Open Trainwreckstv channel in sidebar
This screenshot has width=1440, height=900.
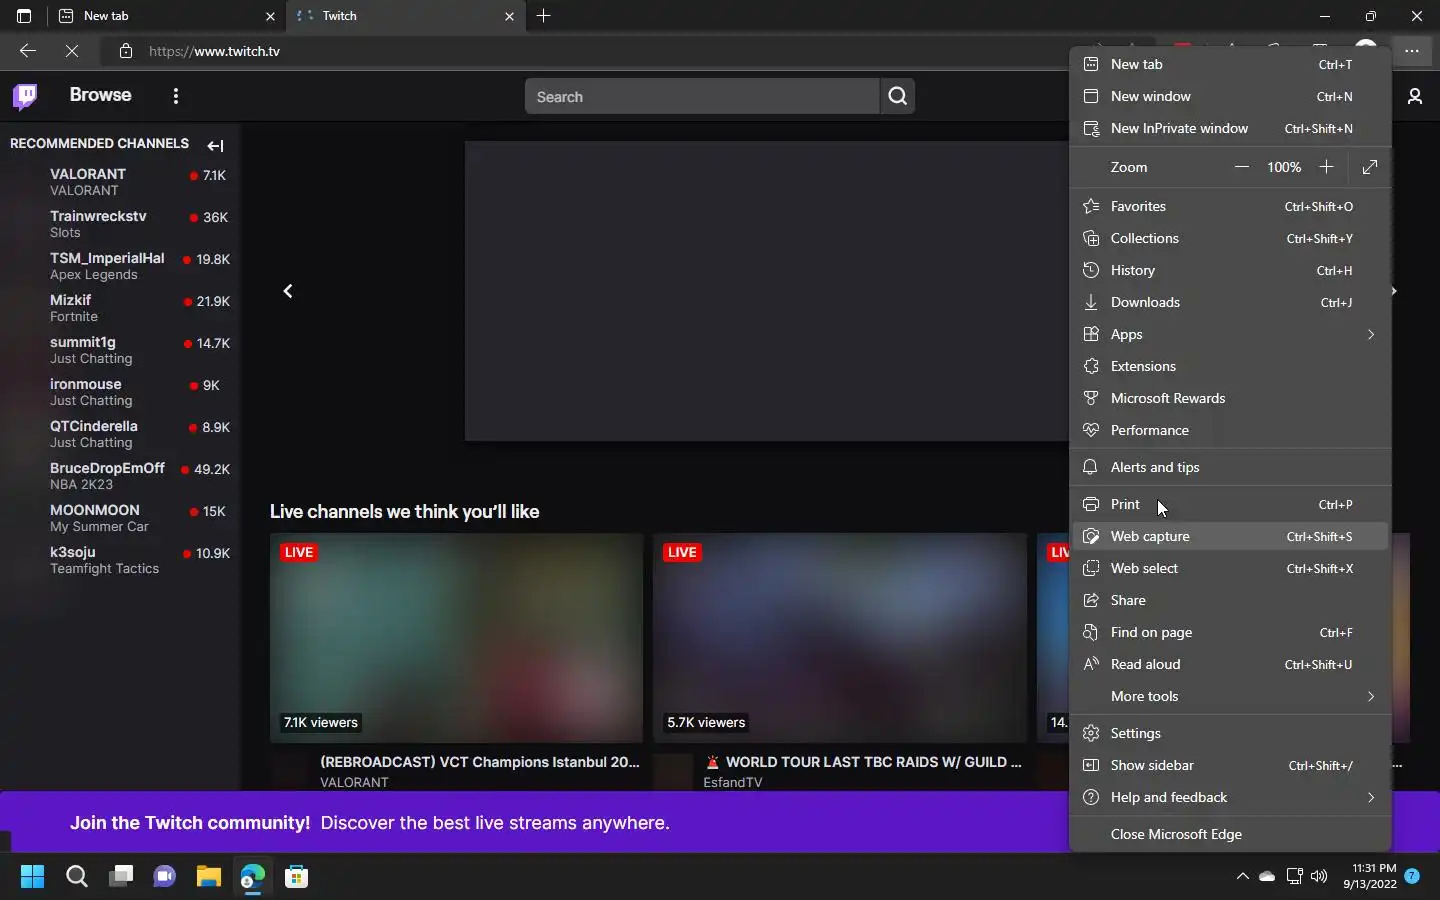[120, 224]
